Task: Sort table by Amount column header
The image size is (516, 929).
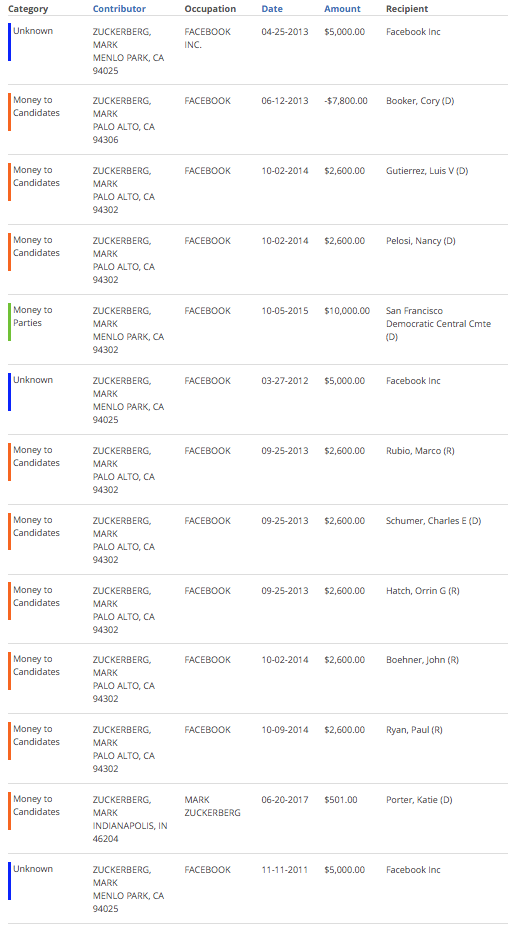Action: click(342, 9)
